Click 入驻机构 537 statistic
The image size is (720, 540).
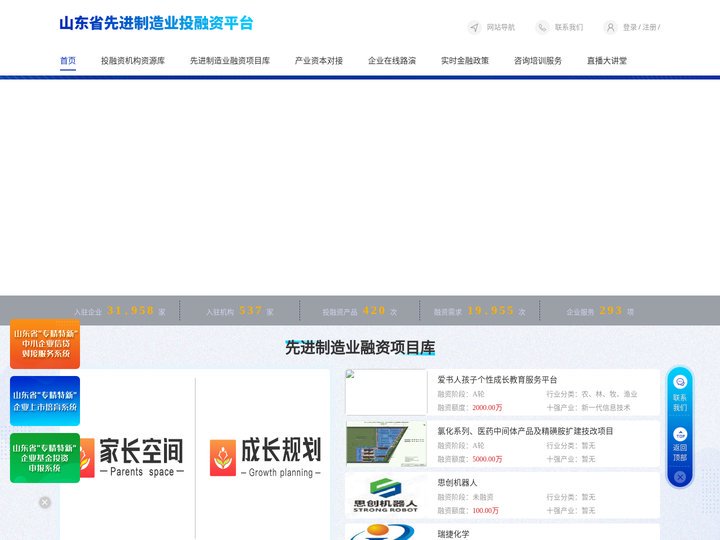240,311
